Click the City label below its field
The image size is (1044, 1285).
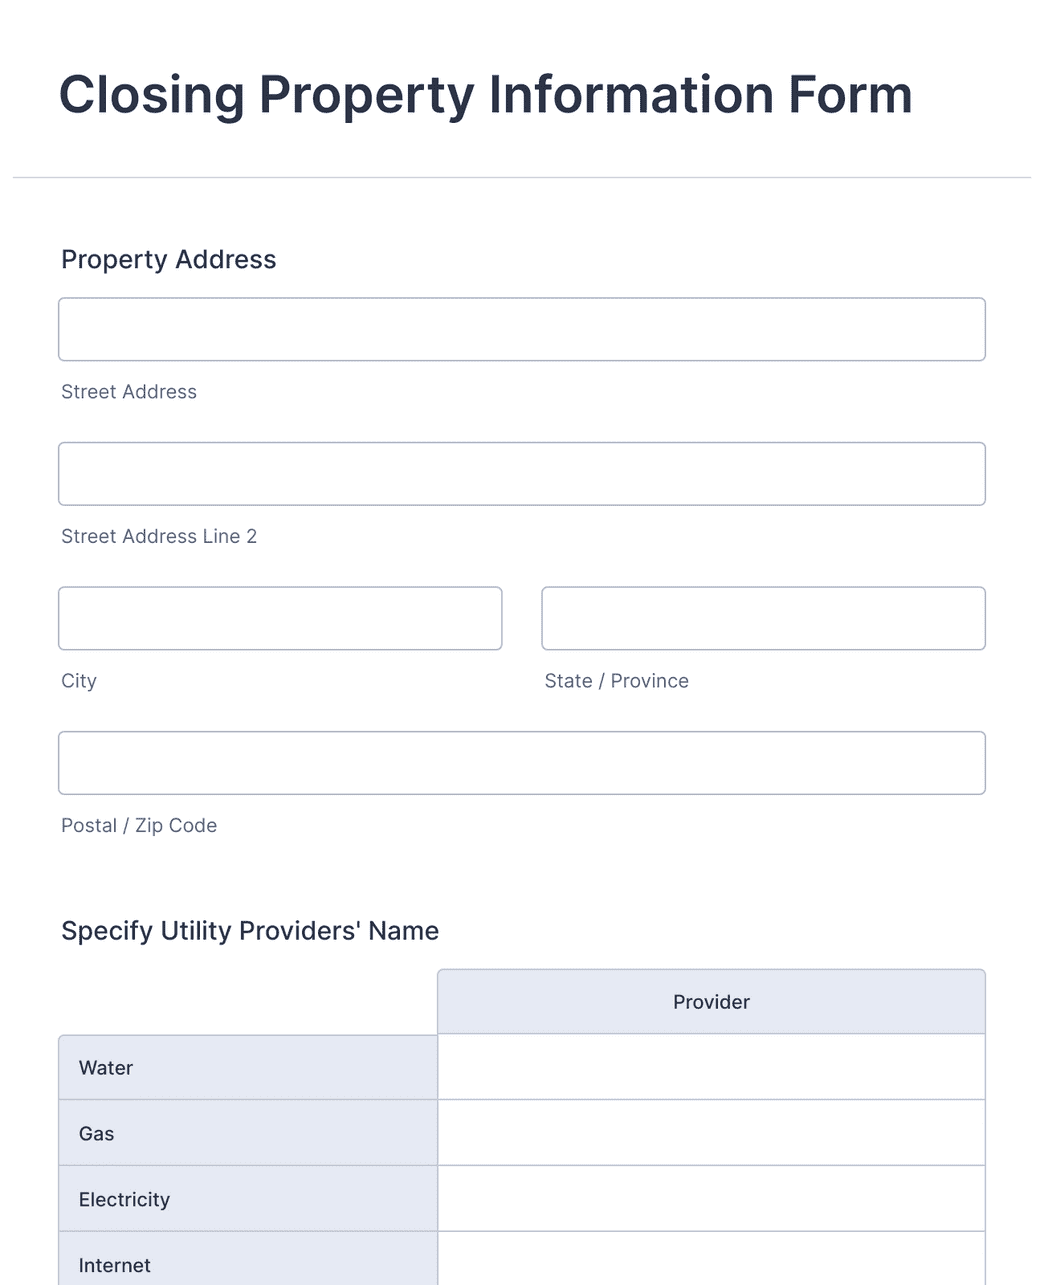point(78,680)
